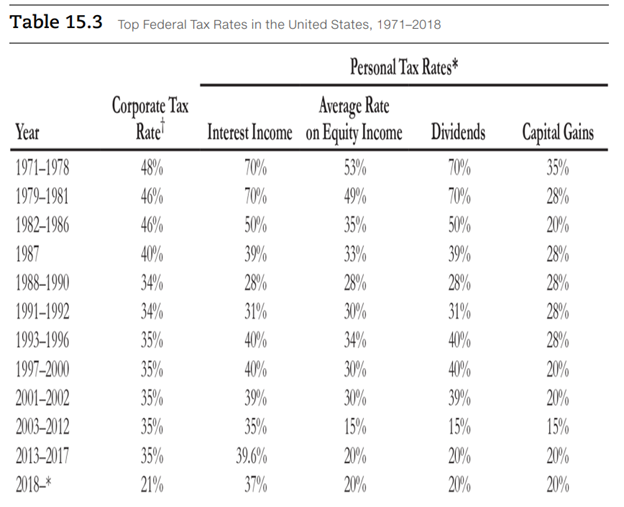This screenshot has height=507, width=624.
Task: Click the 'Table 15.3' title label
Action: [x=56, y=22]
